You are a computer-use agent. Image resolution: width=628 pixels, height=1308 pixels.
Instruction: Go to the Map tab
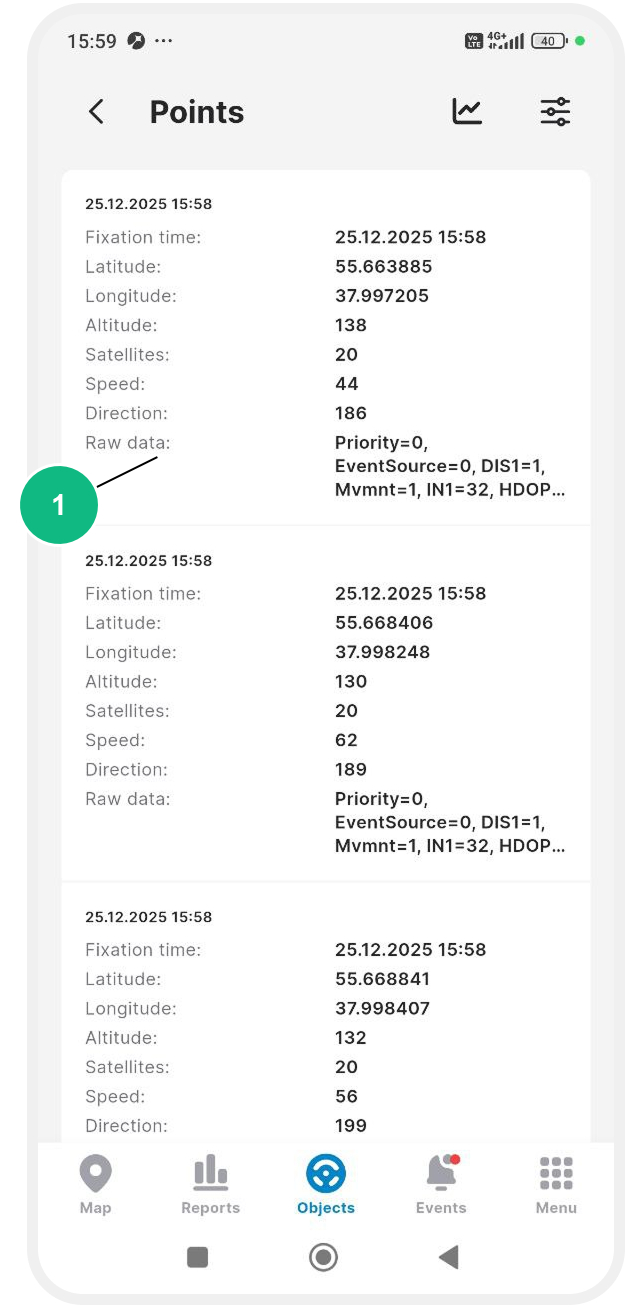pyautogui.click(x=96, y=1185)
